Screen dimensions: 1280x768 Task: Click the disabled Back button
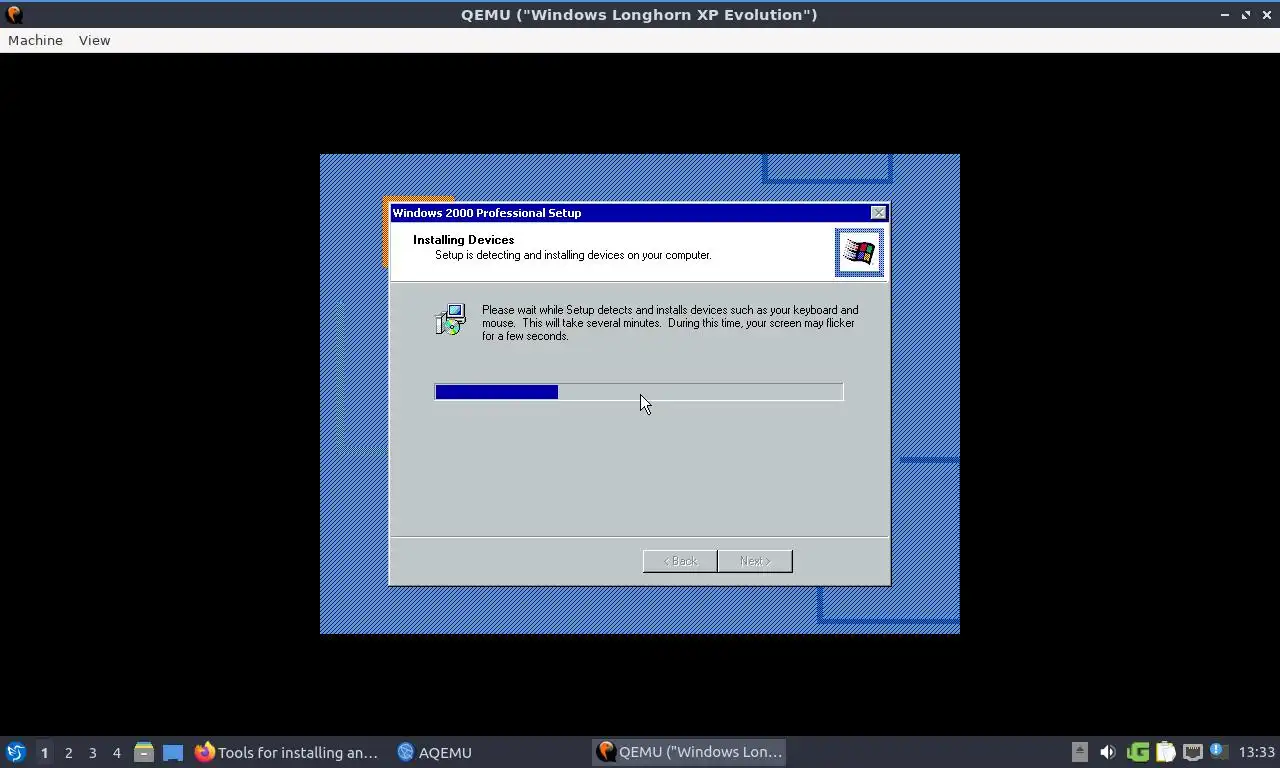tap(680, 561)
